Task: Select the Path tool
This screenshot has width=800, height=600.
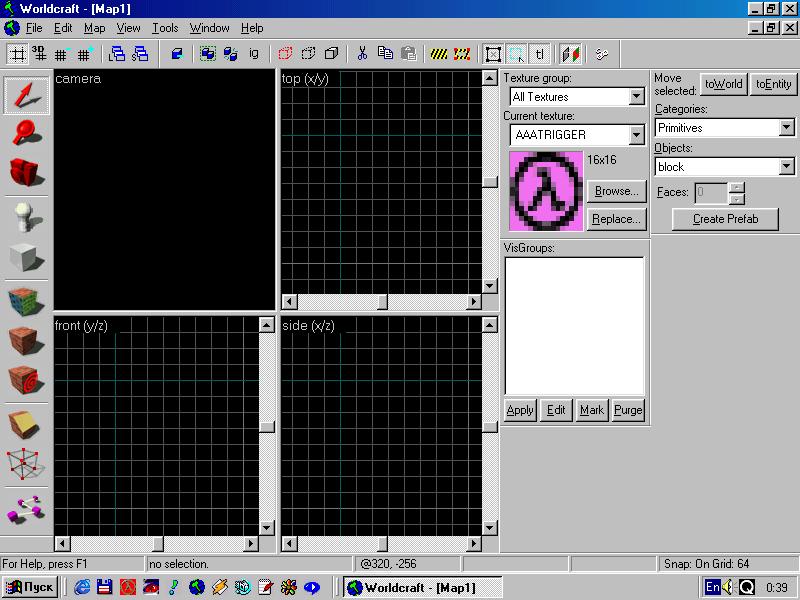Action: tap(26, 509)
